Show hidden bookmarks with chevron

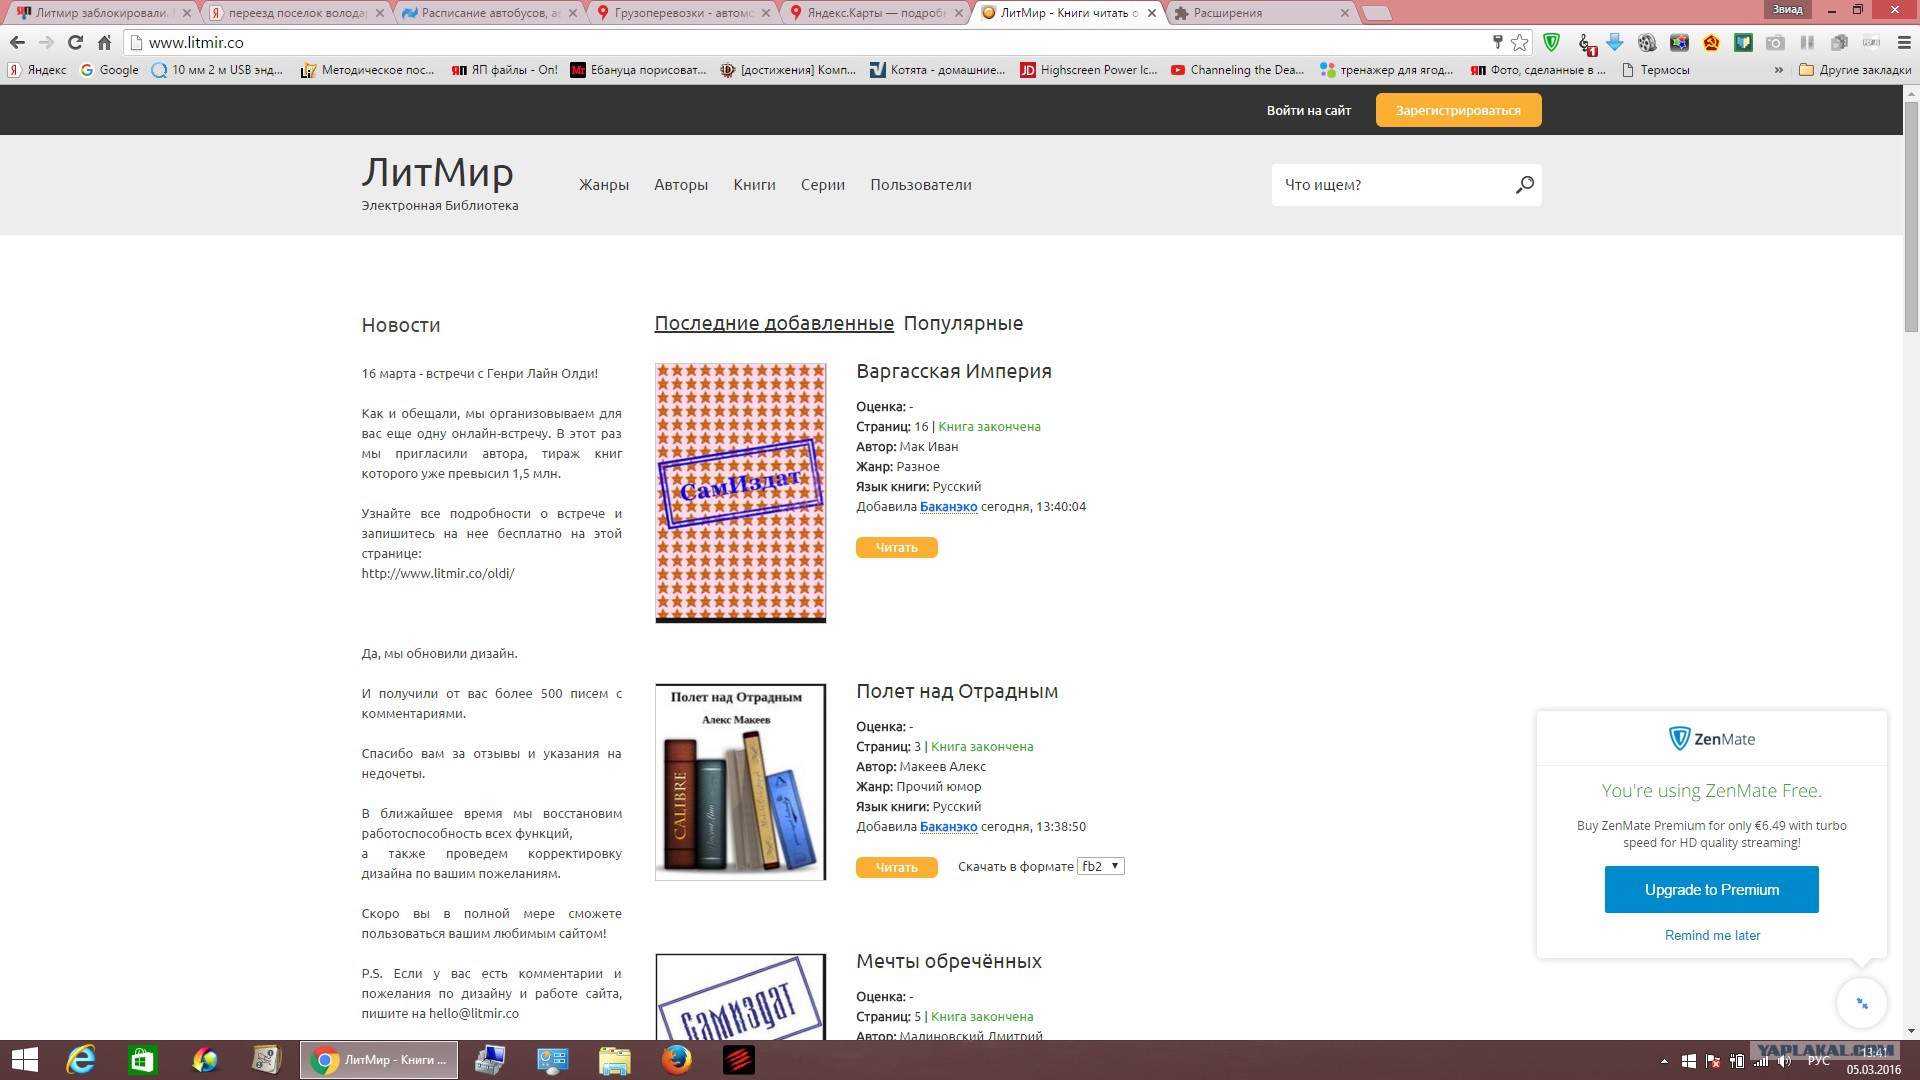pyautogui.click(x=1778, y=70)
